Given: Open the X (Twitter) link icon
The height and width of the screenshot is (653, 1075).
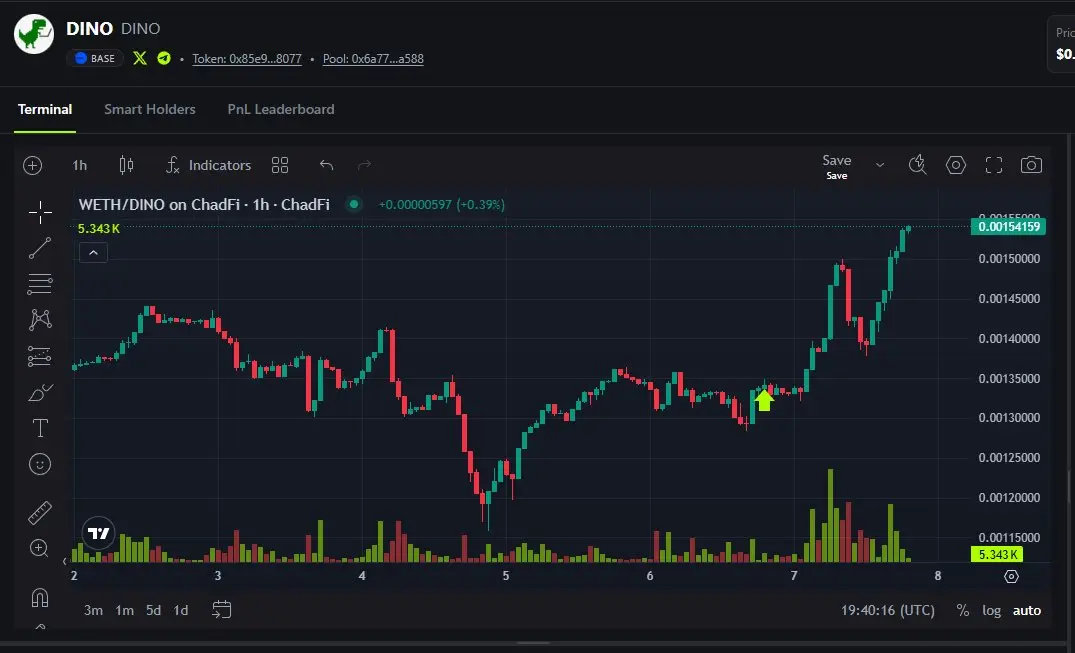Looking at the screenshot, I should pos(140,58).
